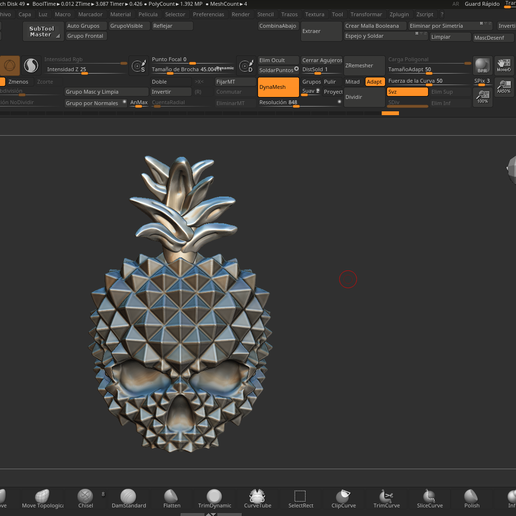
Task: Click the brush target icon marked D
Action: pos(246,66)
